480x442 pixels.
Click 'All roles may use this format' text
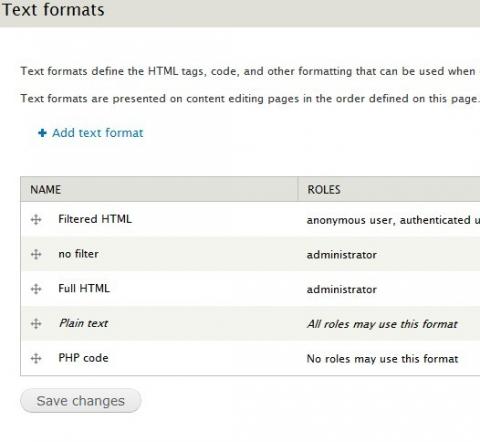click(382, 324)
